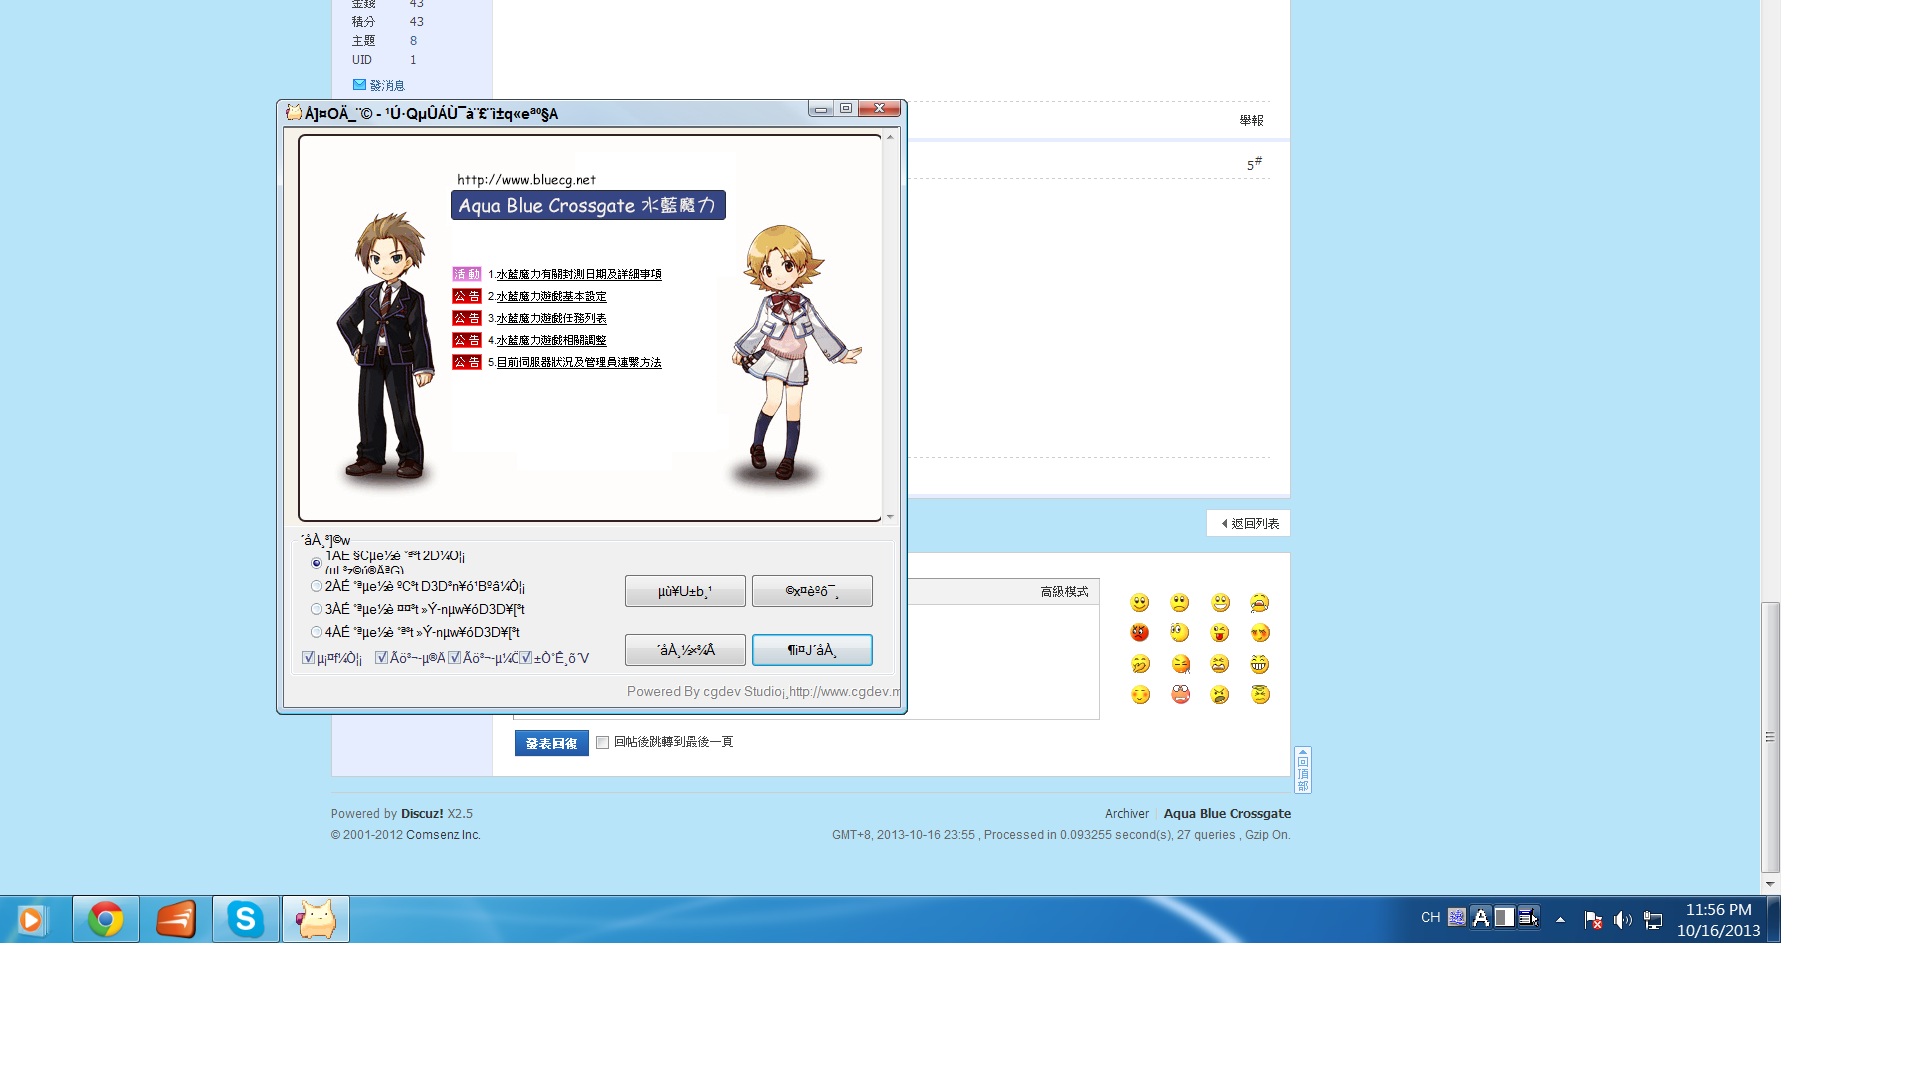Insert the winking tongue-out emoticon
Viewport: 1920px width, 1080px height.
(x=1220, y=633)
